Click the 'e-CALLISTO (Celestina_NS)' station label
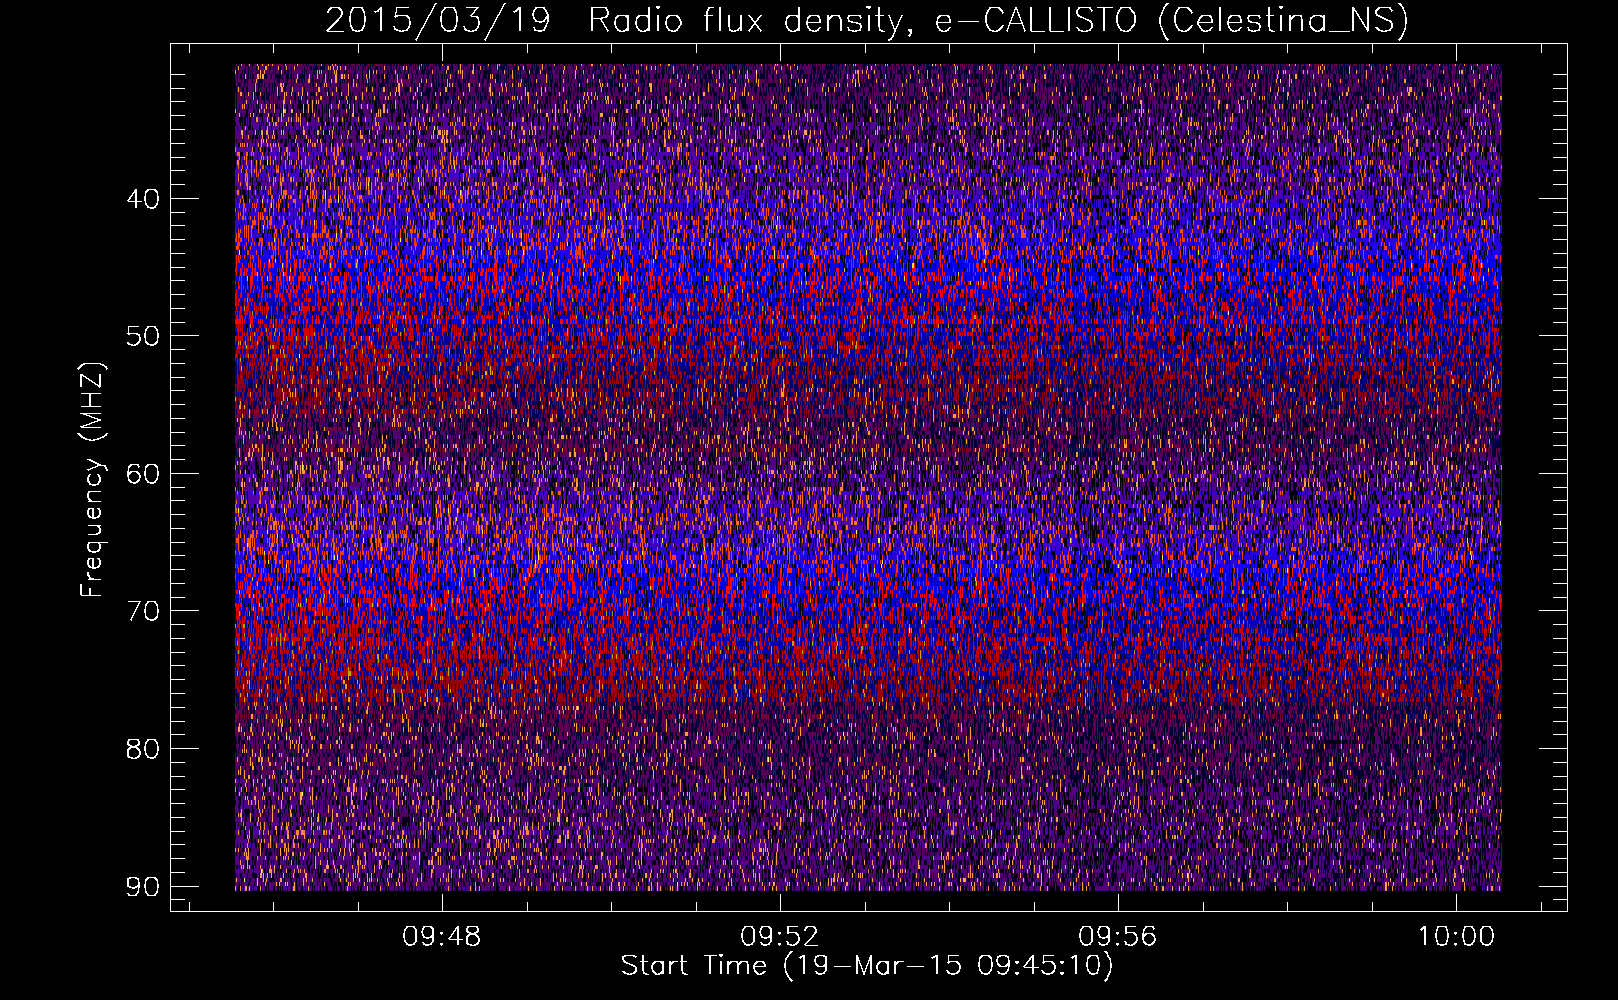Screen dimensions: 1618x1000 (x=1172, y=21)
